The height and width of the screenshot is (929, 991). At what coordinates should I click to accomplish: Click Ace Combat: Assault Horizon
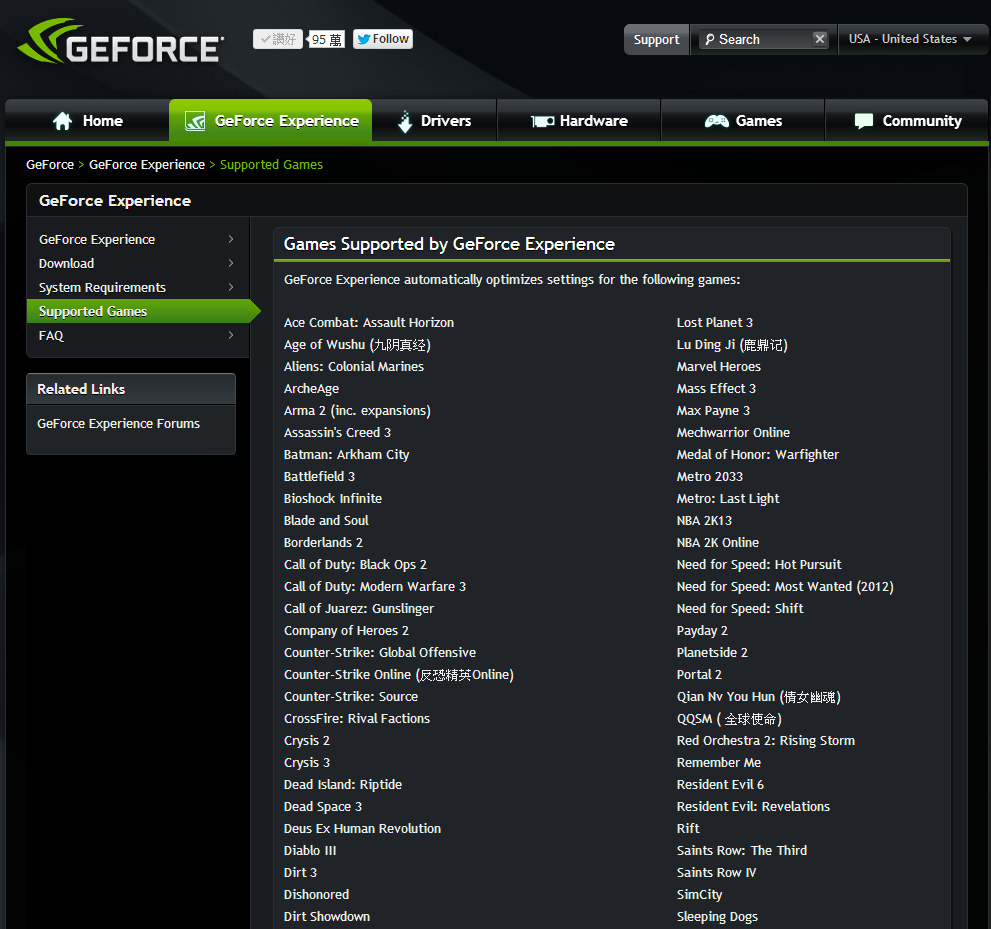[368, 322]
